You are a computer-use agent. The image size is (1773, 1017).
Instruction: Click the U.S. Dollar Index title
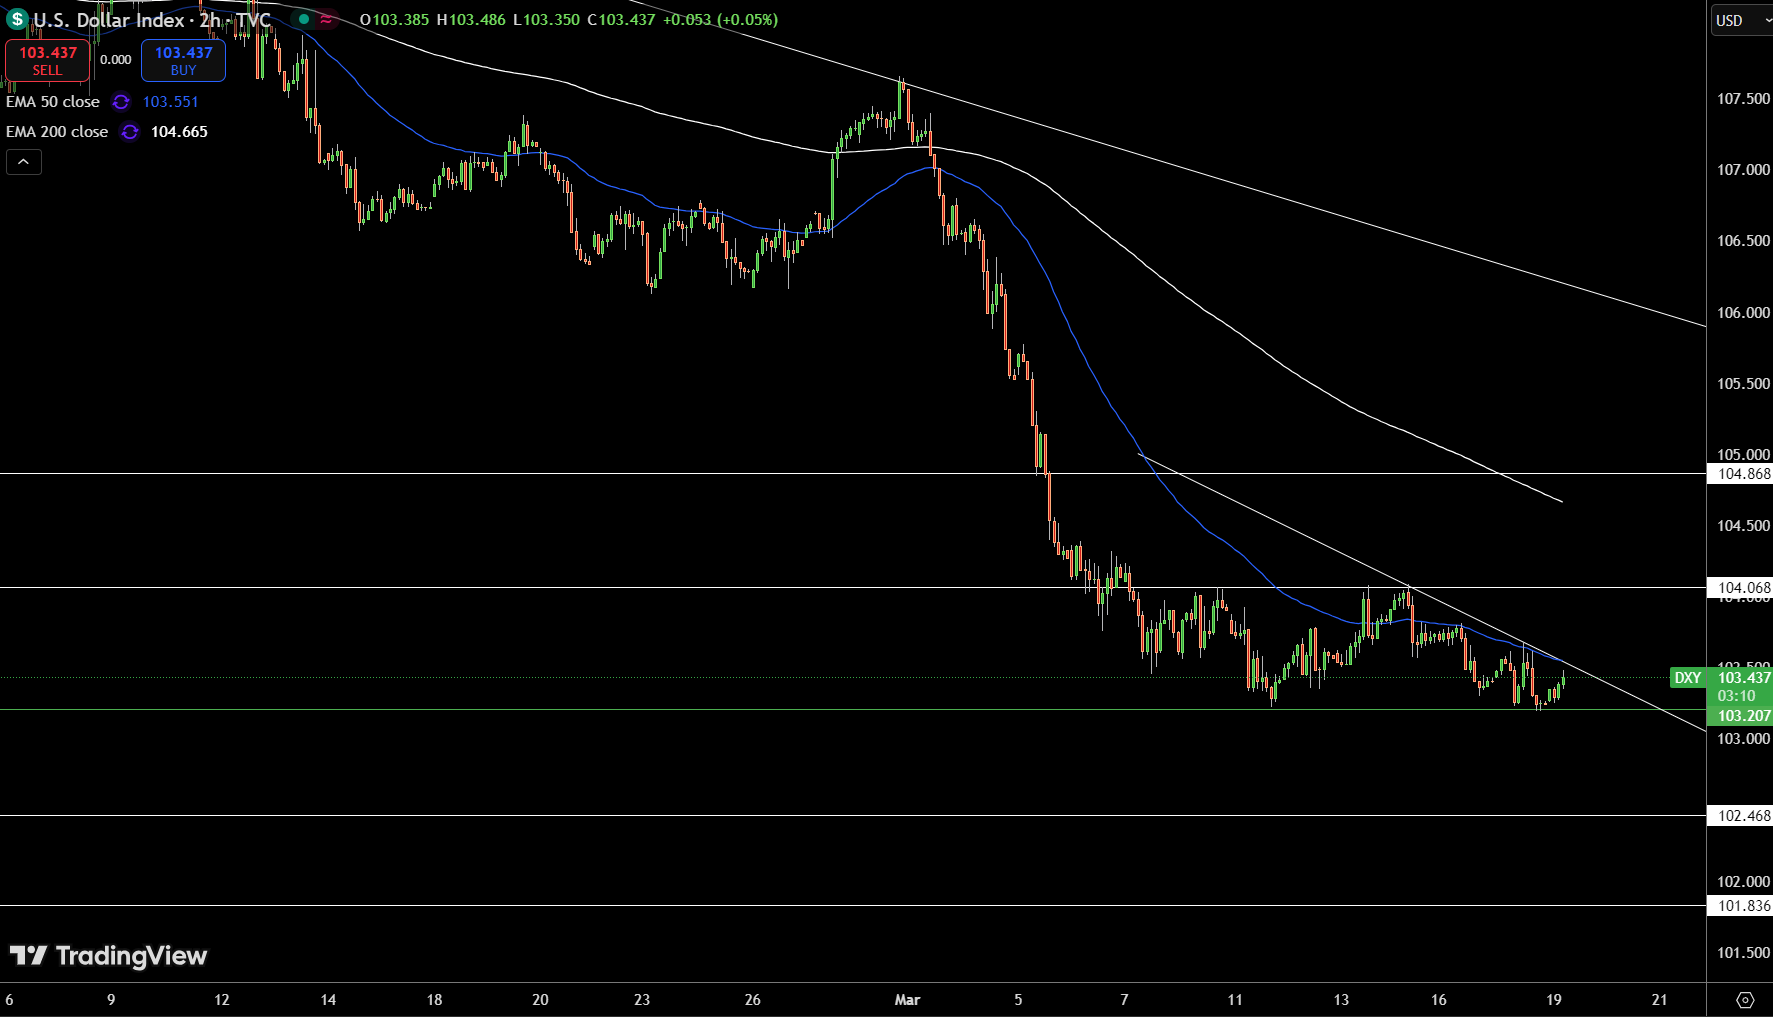pyautogui.click(x=109, y=20)
